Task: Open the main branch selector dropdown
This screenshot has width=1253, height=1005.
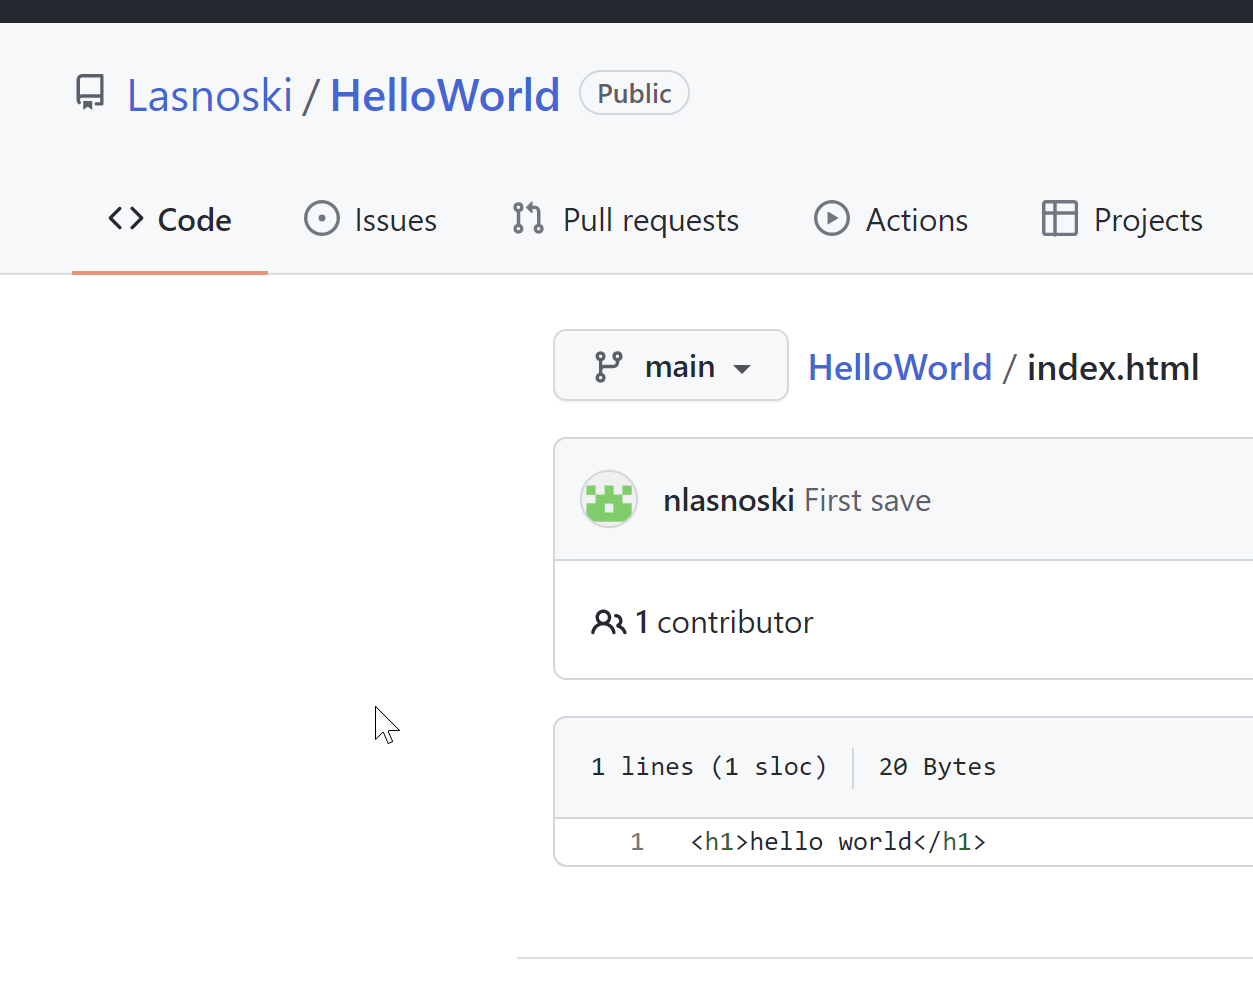Action: (x=670, y=366)
